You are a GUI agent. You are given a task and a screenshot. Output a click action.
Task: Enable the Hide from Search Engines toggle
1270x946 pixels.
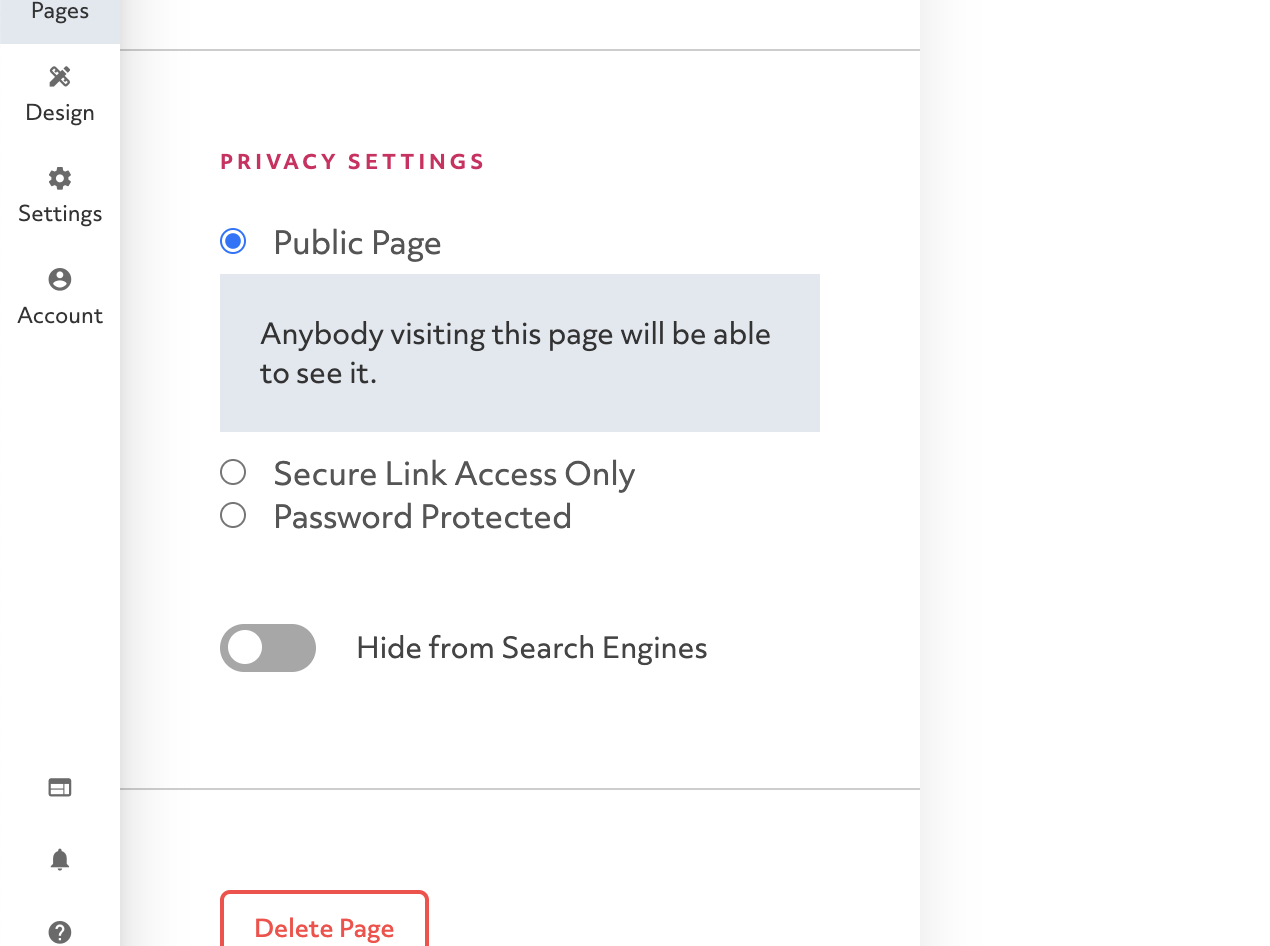click(268, 648)
